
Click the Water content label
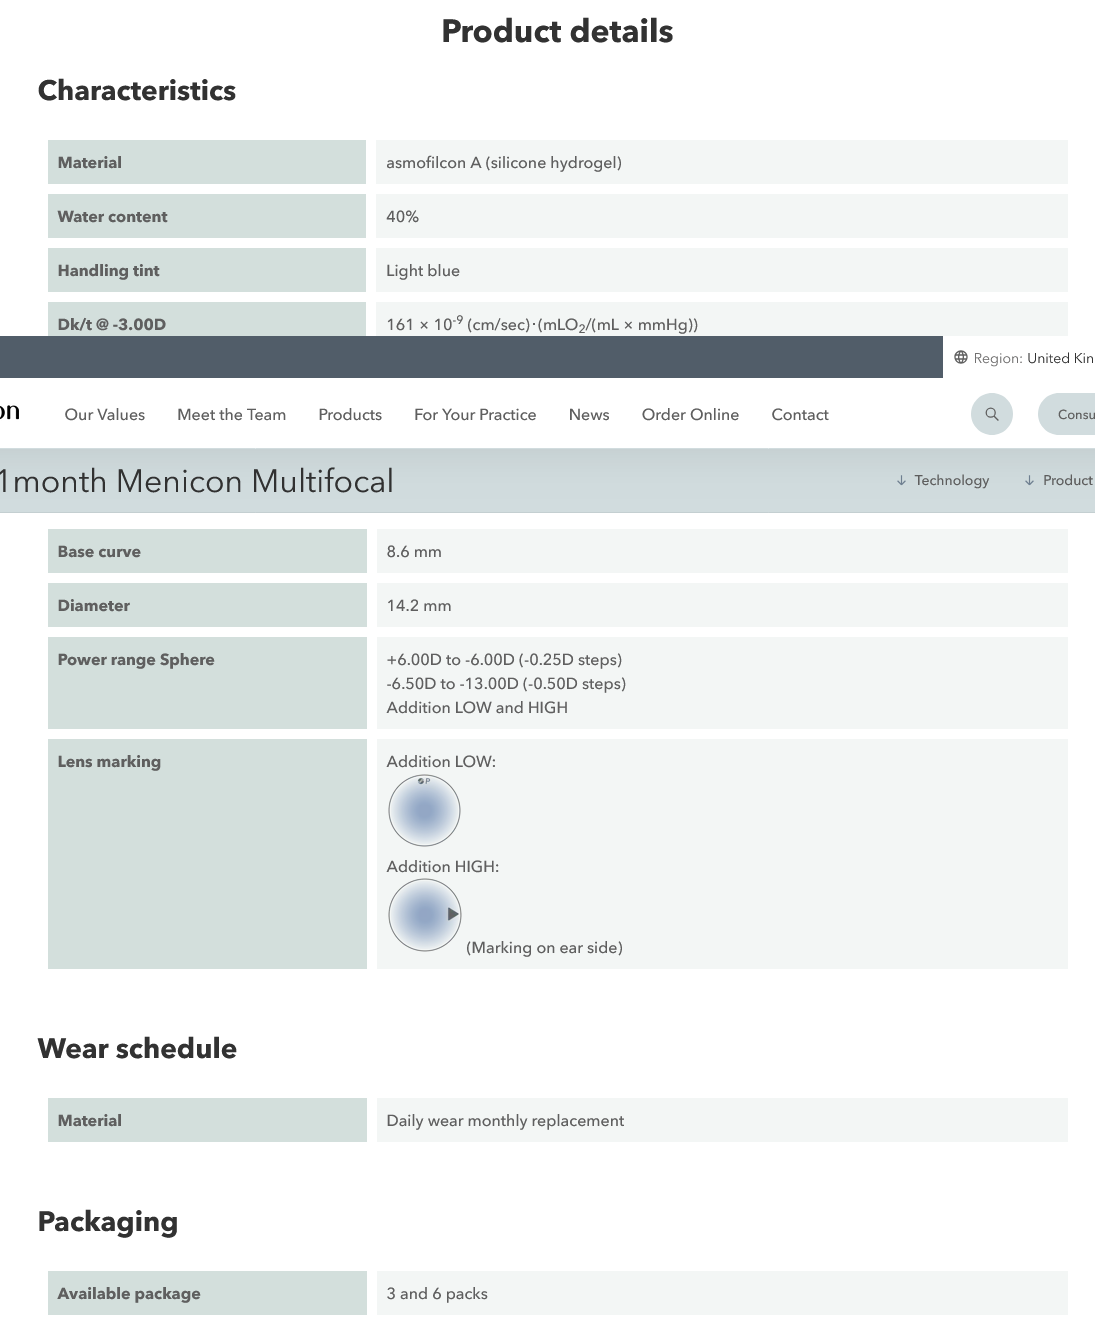112,217
